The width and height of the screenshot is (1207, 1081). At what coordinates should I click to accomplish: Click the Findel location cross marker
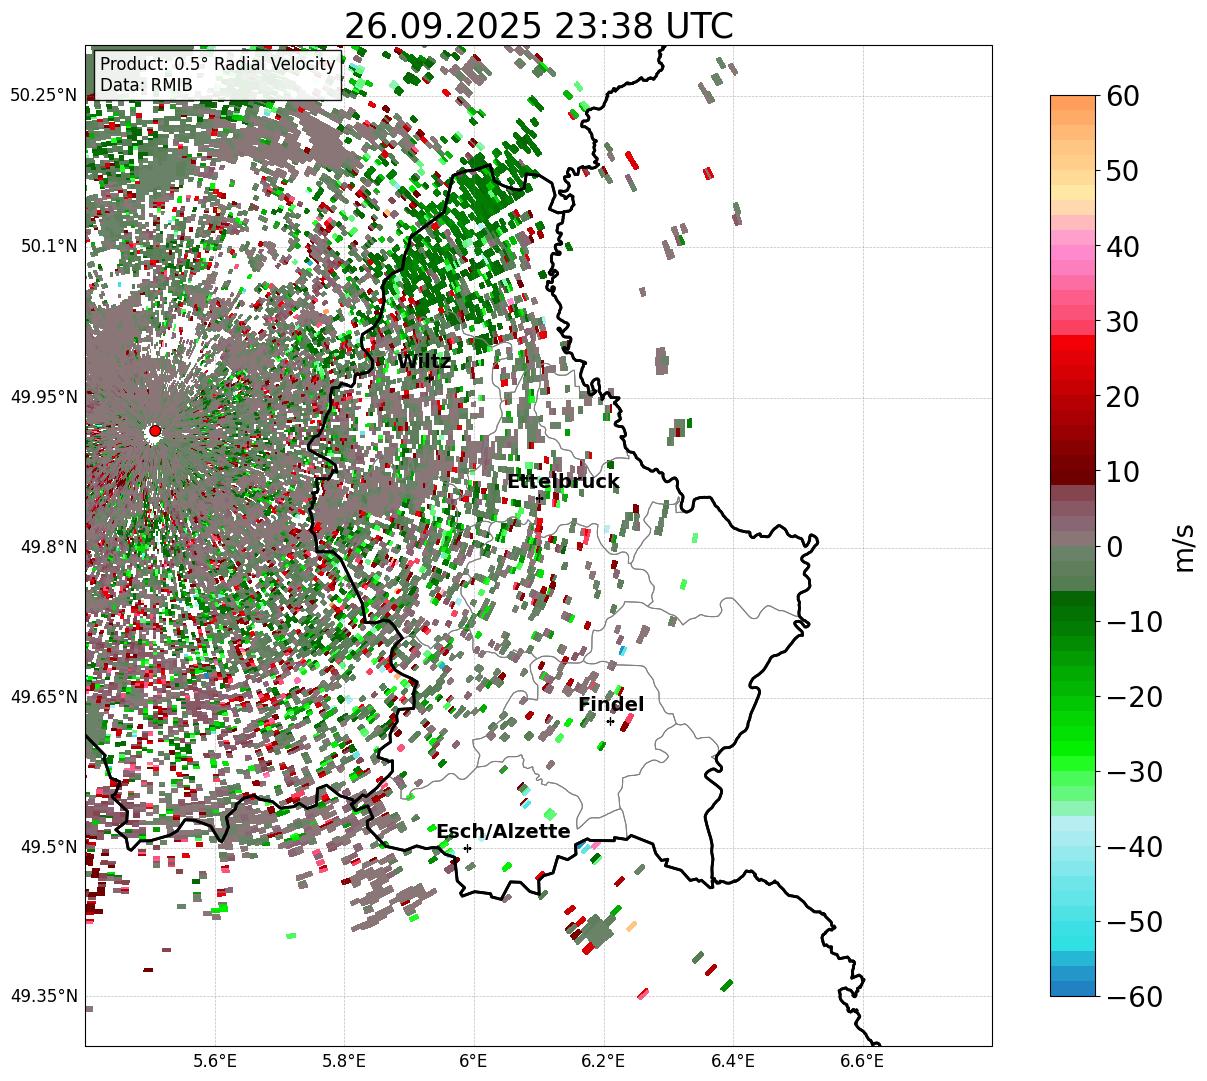(x=610, y=721)
